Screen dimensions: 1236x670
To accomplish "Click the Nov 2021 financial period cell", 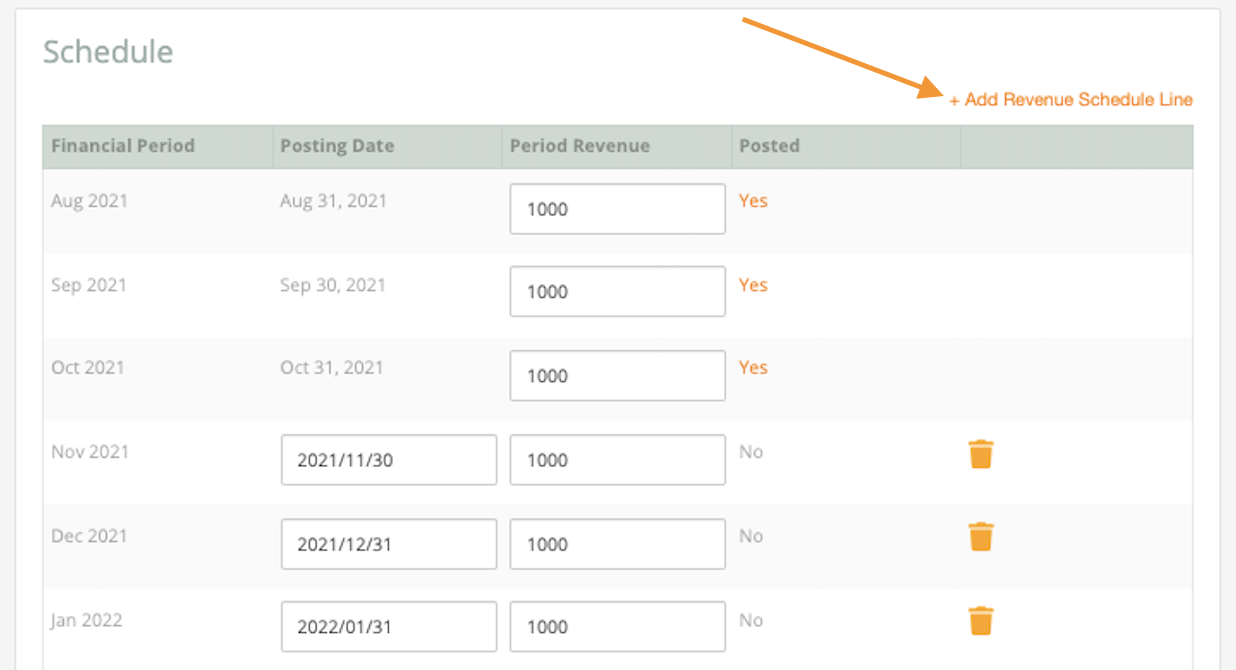I will pyautogui.click(x=90, y=452).
